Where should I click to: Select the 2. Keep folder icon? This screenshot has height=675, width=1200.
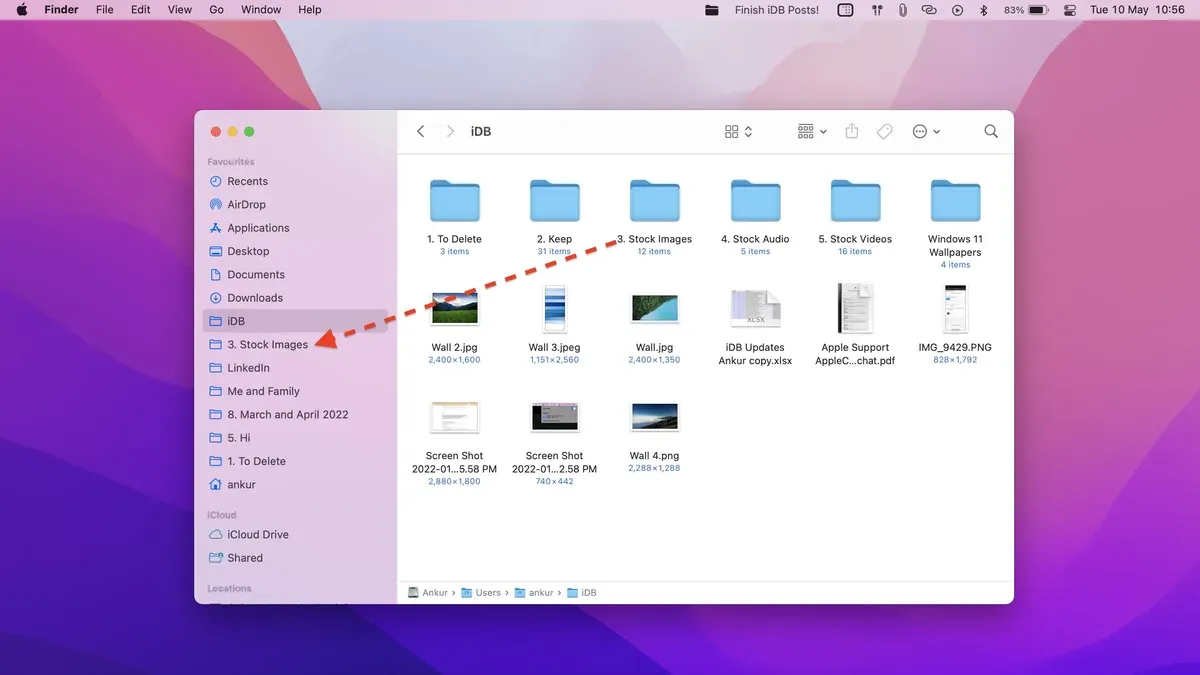[554, 201]
